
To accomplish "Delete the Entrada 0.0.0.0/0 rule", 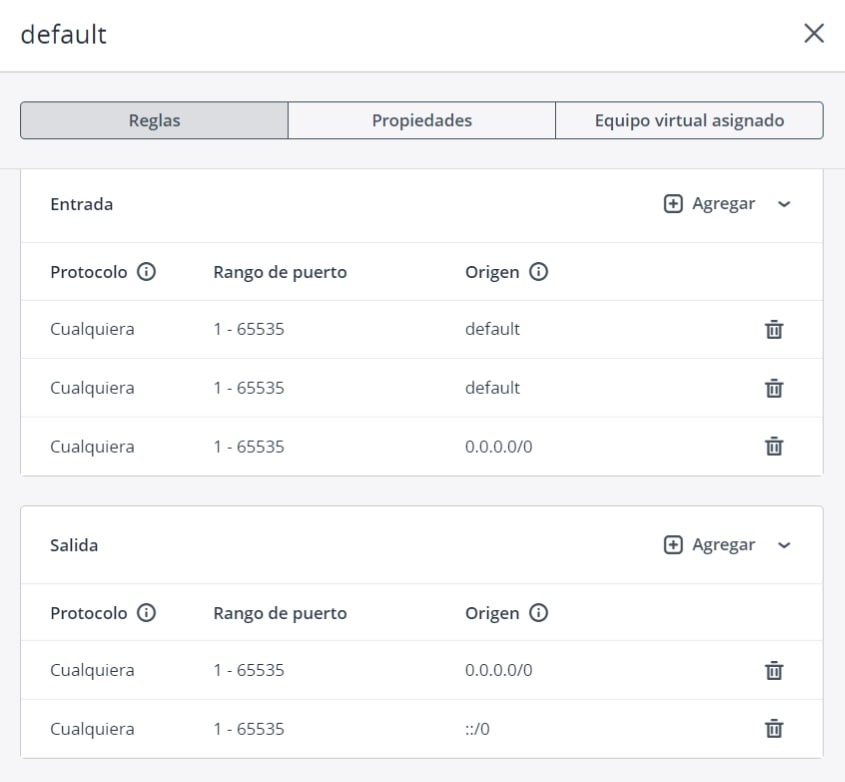I will click(774, 446).
